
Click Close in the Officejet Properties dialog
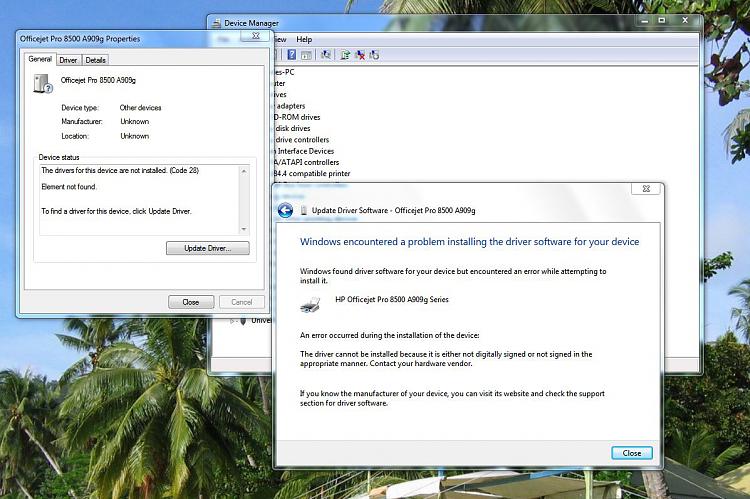[x=191, y=302]
